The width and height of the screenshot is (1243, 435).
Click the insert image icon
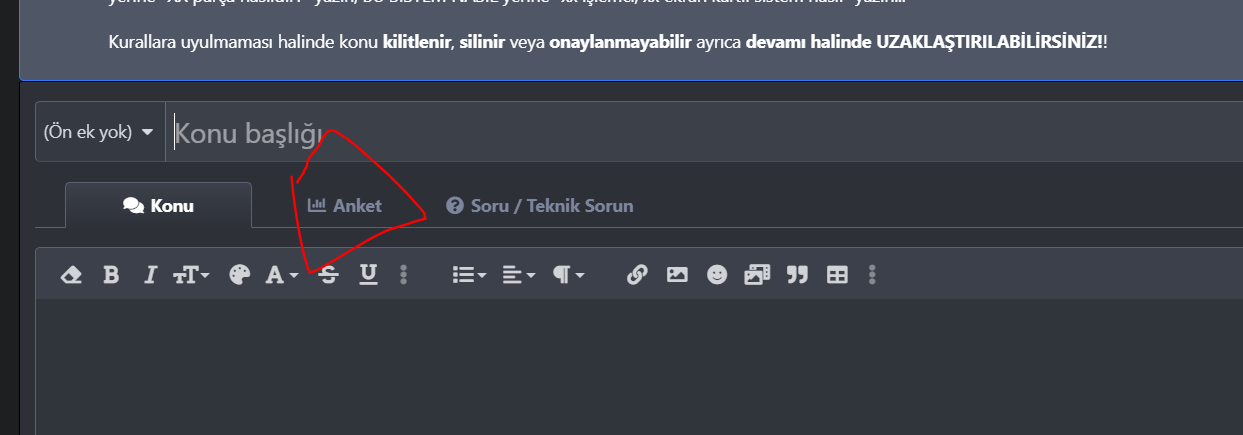point(677,275)
